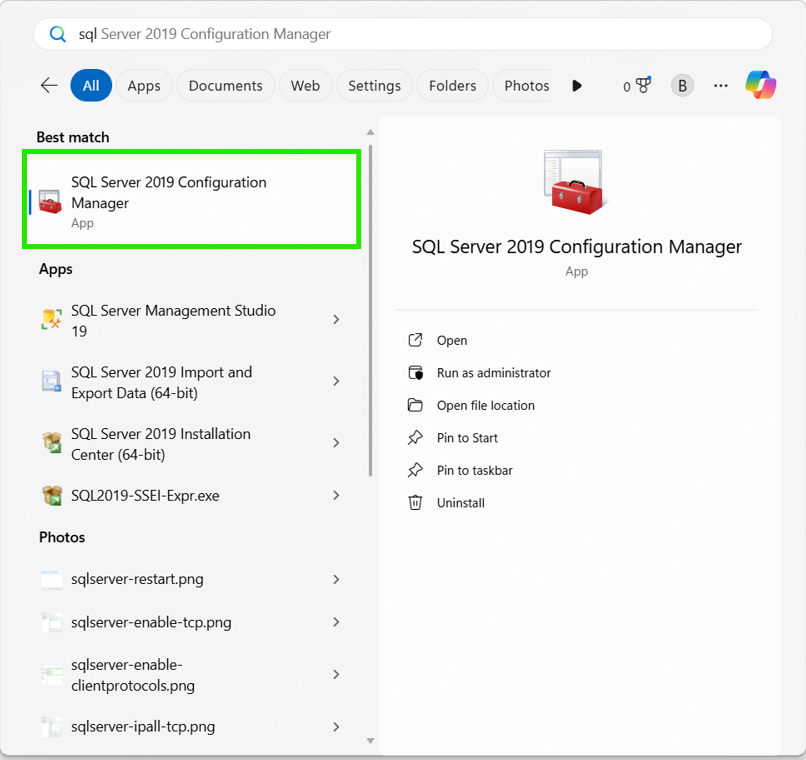This screenshot has width=806, height=760.
Task: Expand options for sqlserver-restart.png
Action: click(x=336, y=579)
